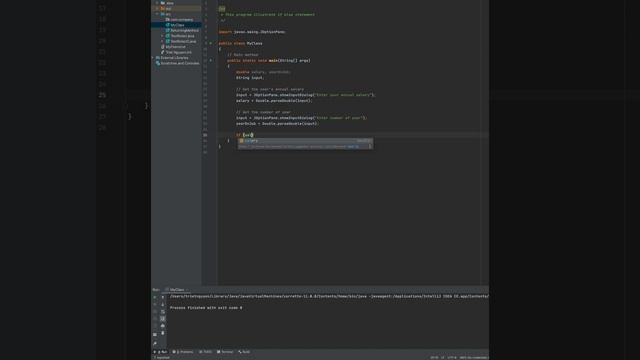Image resolution: width=640 pixels, height=360 pixels.
Task: Click run gutter arrow beside class MyClass
Action: (x=211, y=43)
